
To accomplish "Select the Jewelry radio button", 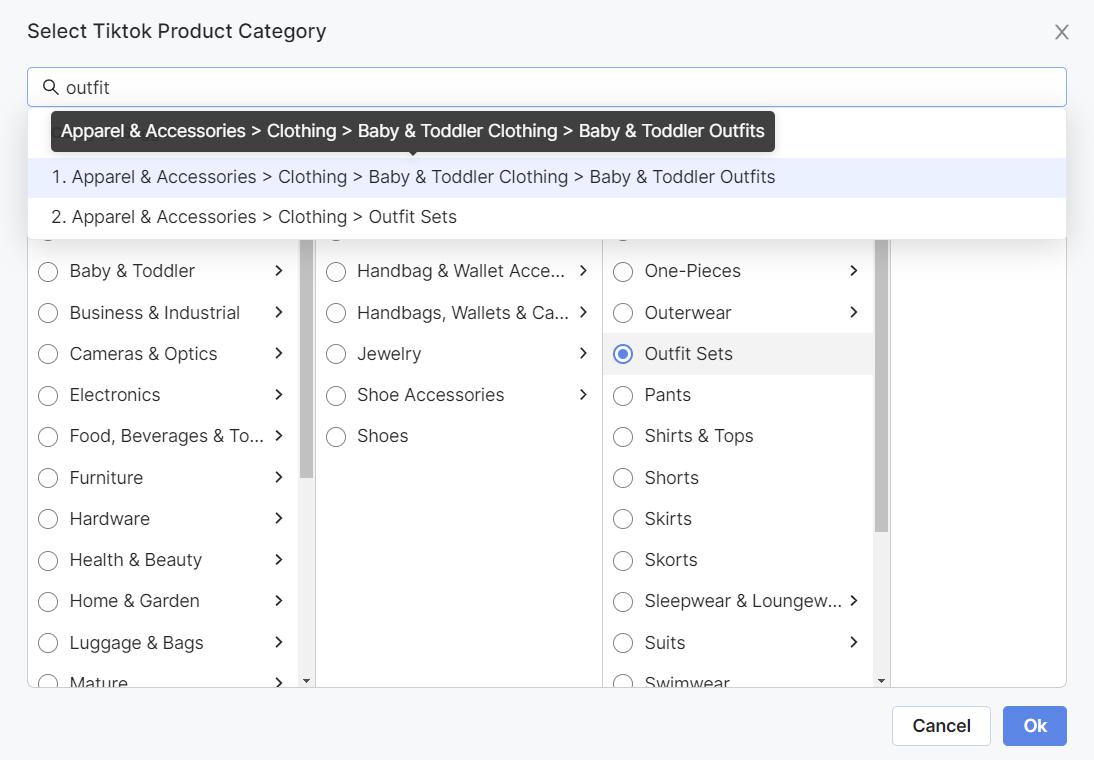I will [x=336, y=354].
